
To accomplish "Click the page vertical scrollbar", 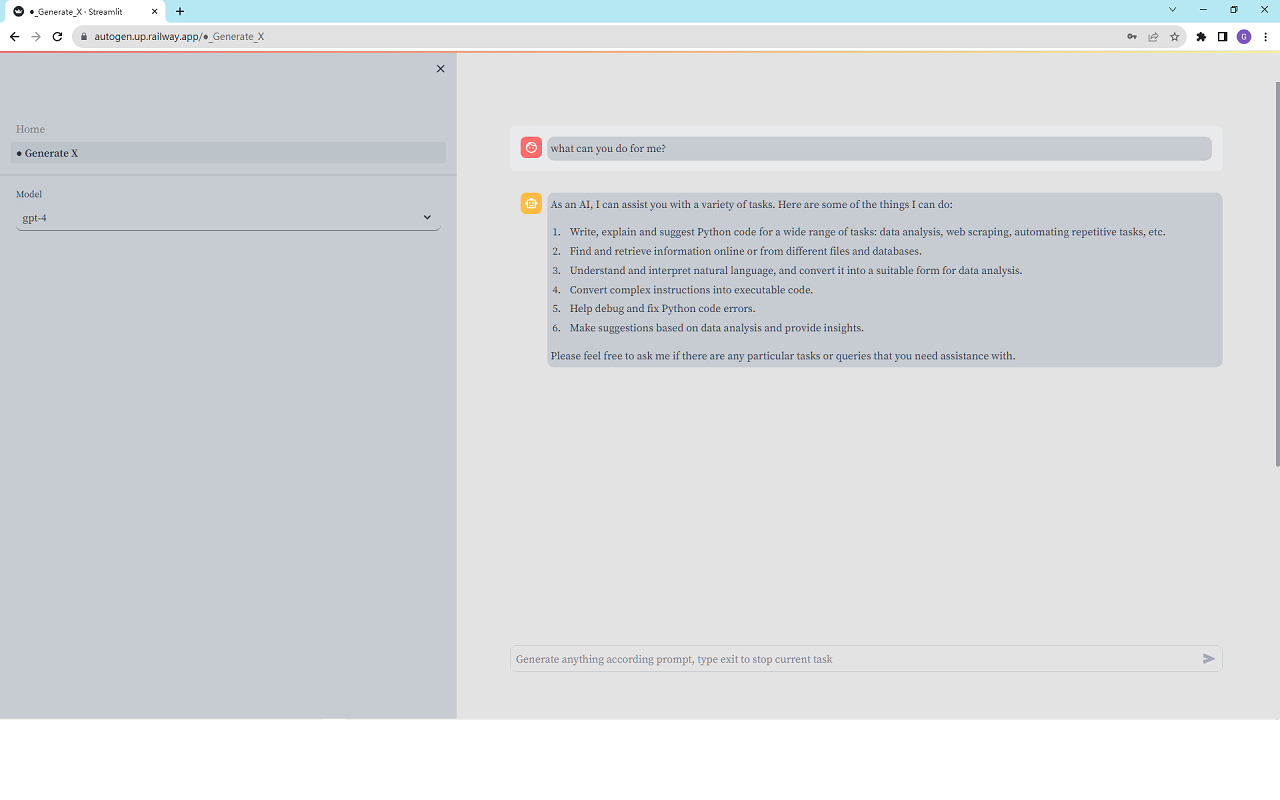I will click(x=1276, y=275).
